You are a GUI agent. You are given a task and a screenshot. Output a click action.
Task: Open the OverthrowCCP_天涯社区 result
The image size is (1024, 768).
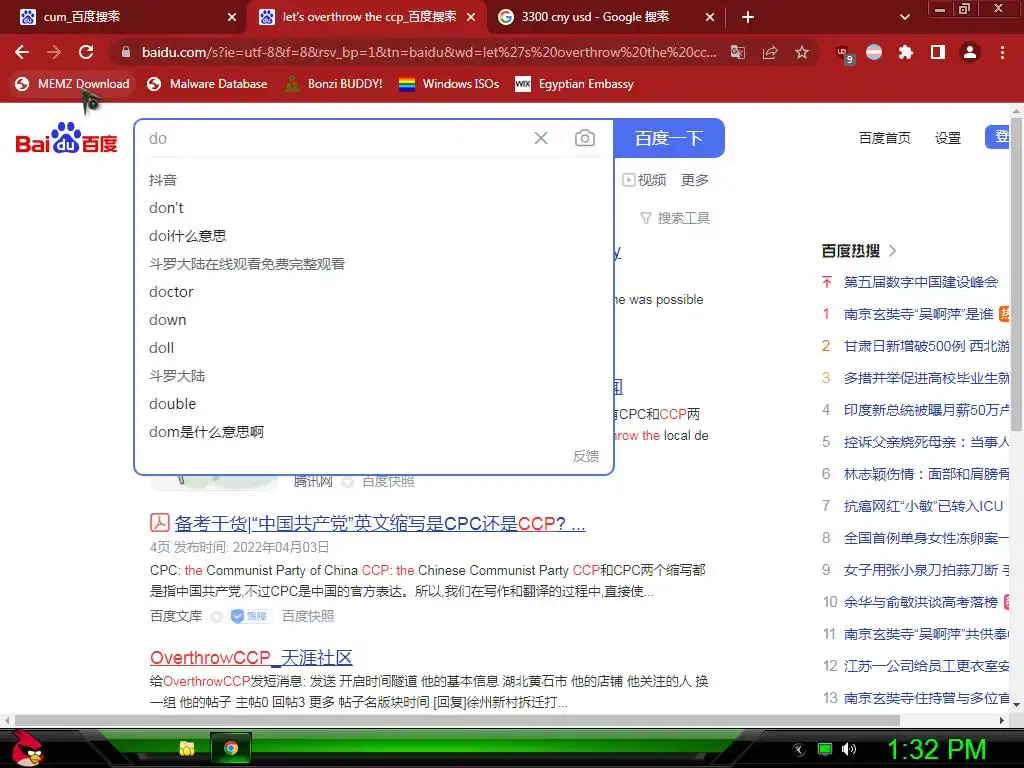point(251,658)
